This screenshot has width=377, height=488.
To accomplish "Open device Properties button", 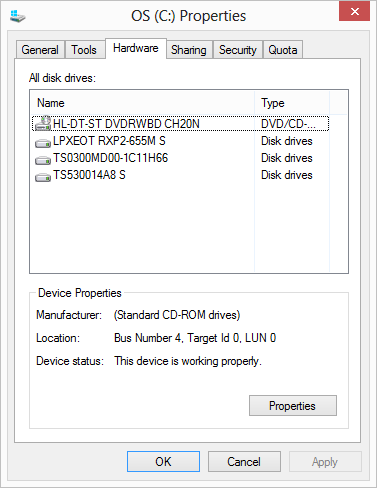I will pyautogui.click(x=293, y=406).
